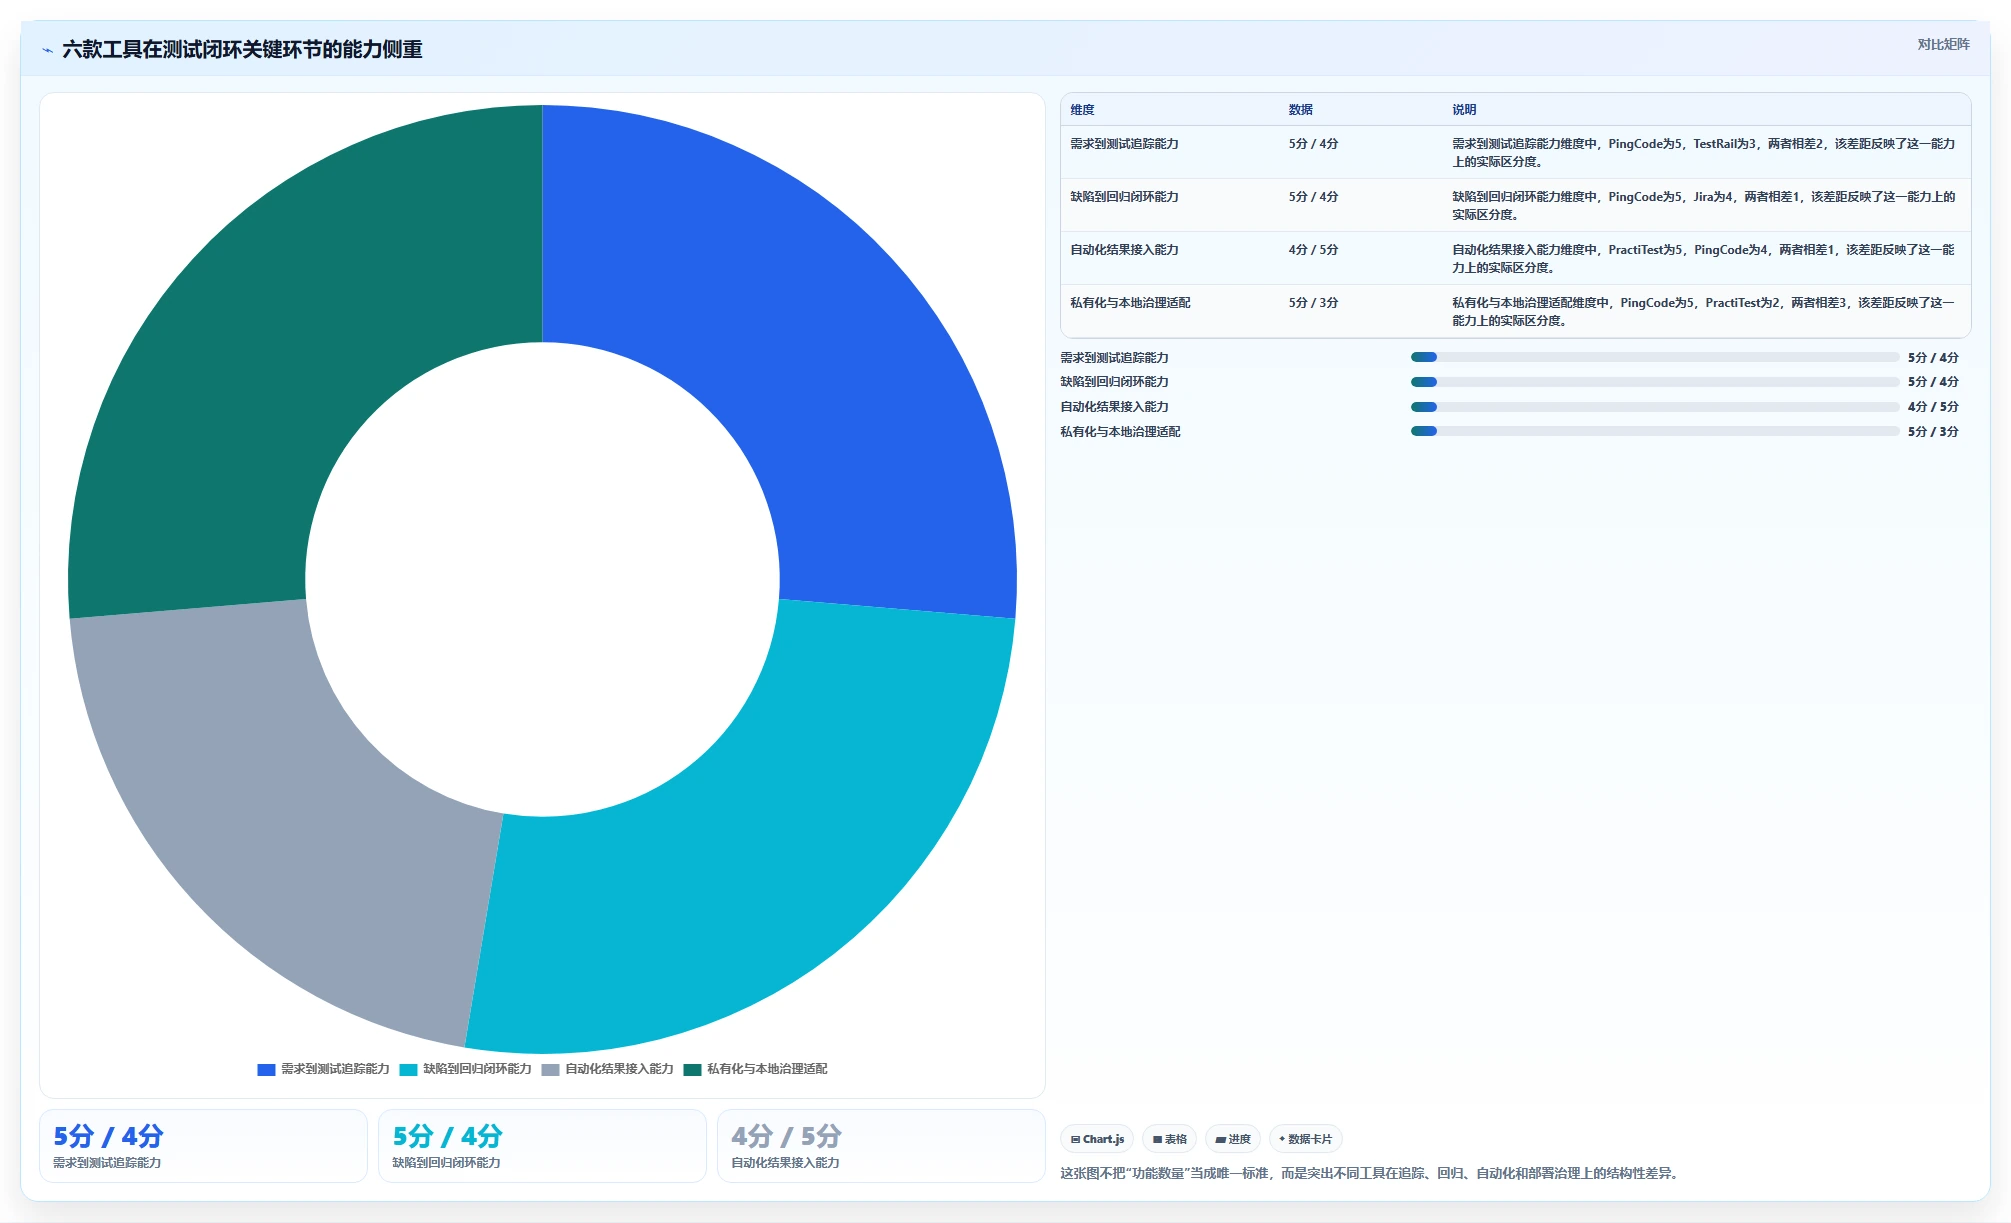Open the 自动化结果接入能力 score card
2011x1223 pixels.
881,1146
